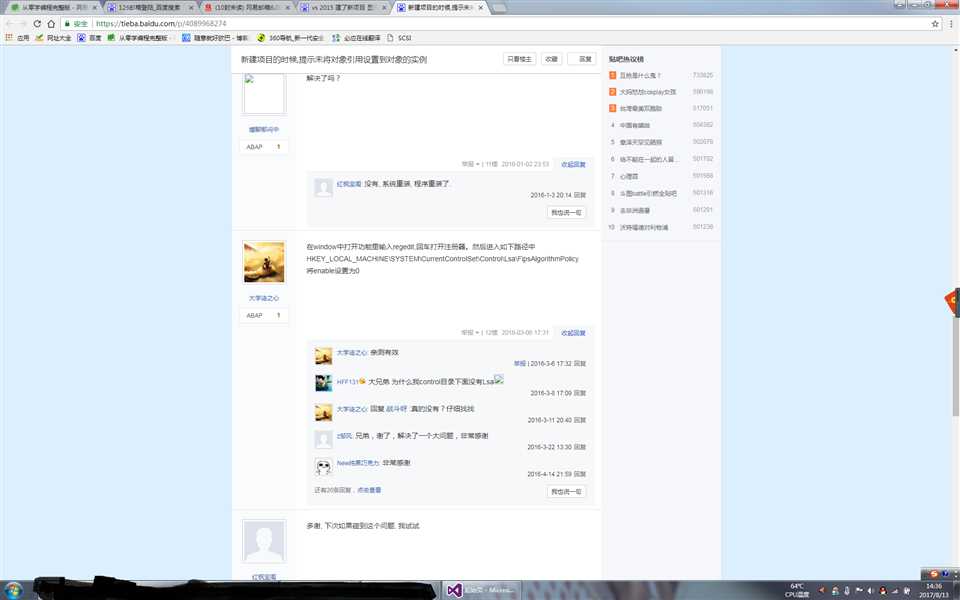
Task: Expand more replies via 点击查看
Action: (369, 490)
